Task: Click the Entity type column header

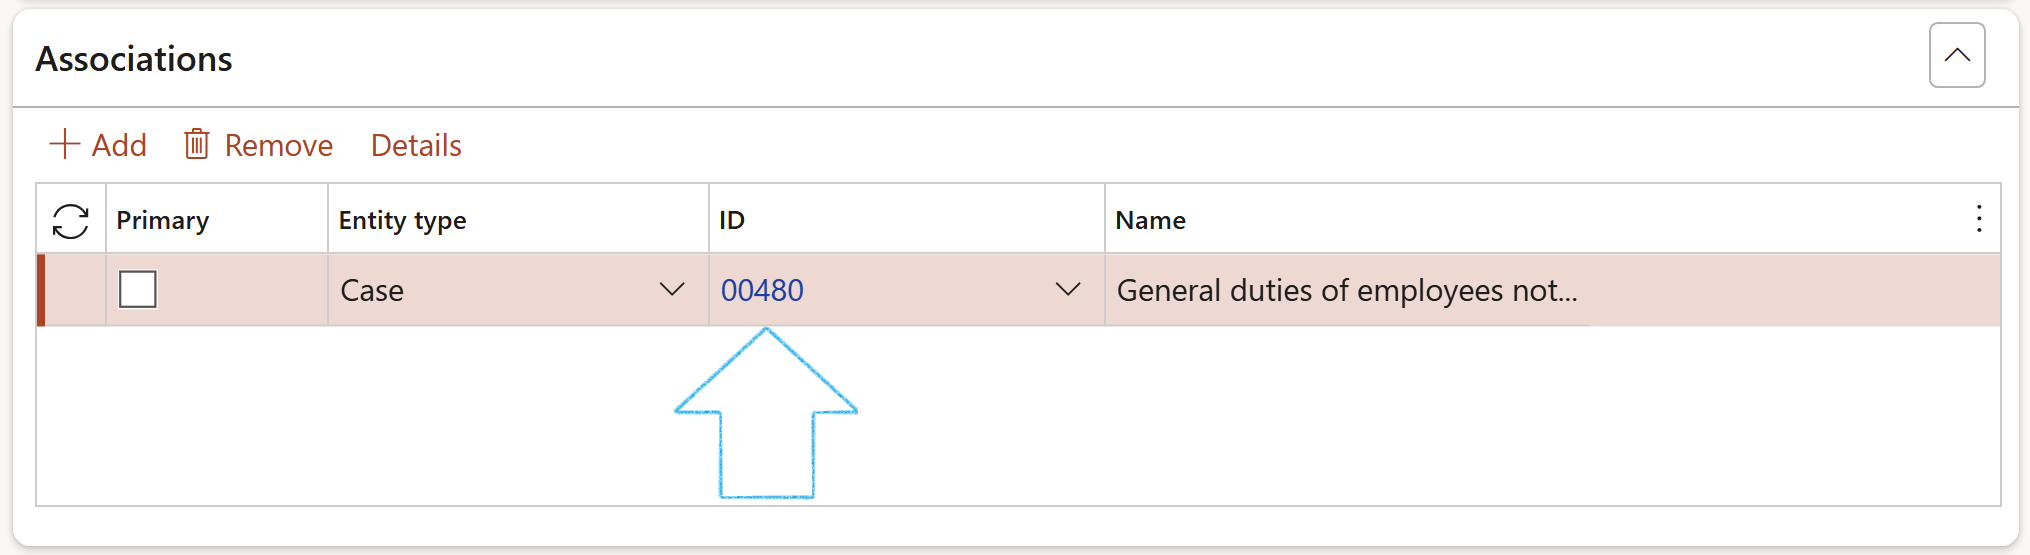Action: click(x=402, y=220)
